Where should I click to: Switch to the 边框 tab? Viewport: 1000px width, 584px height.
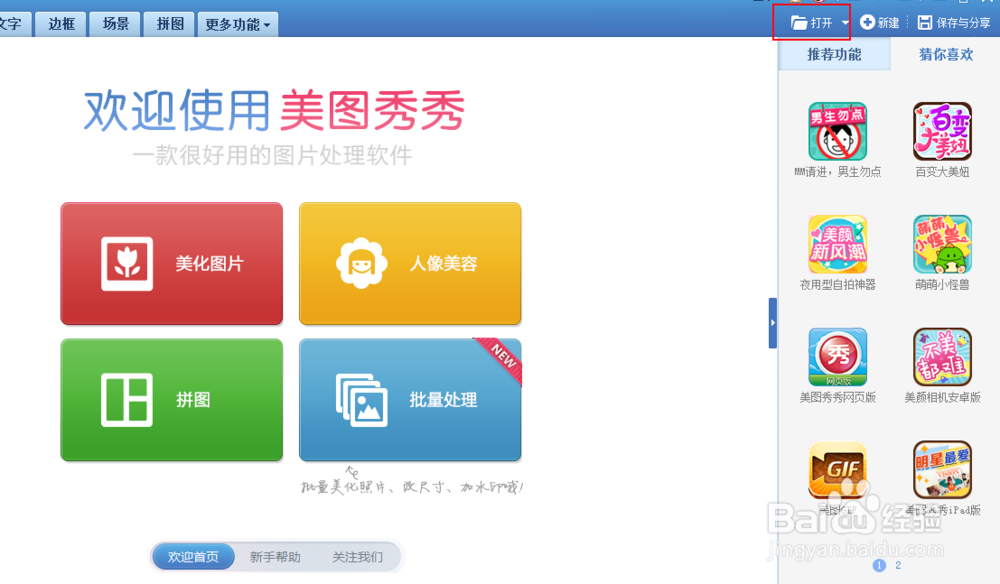pyautogui.click(x=60, y=23)
